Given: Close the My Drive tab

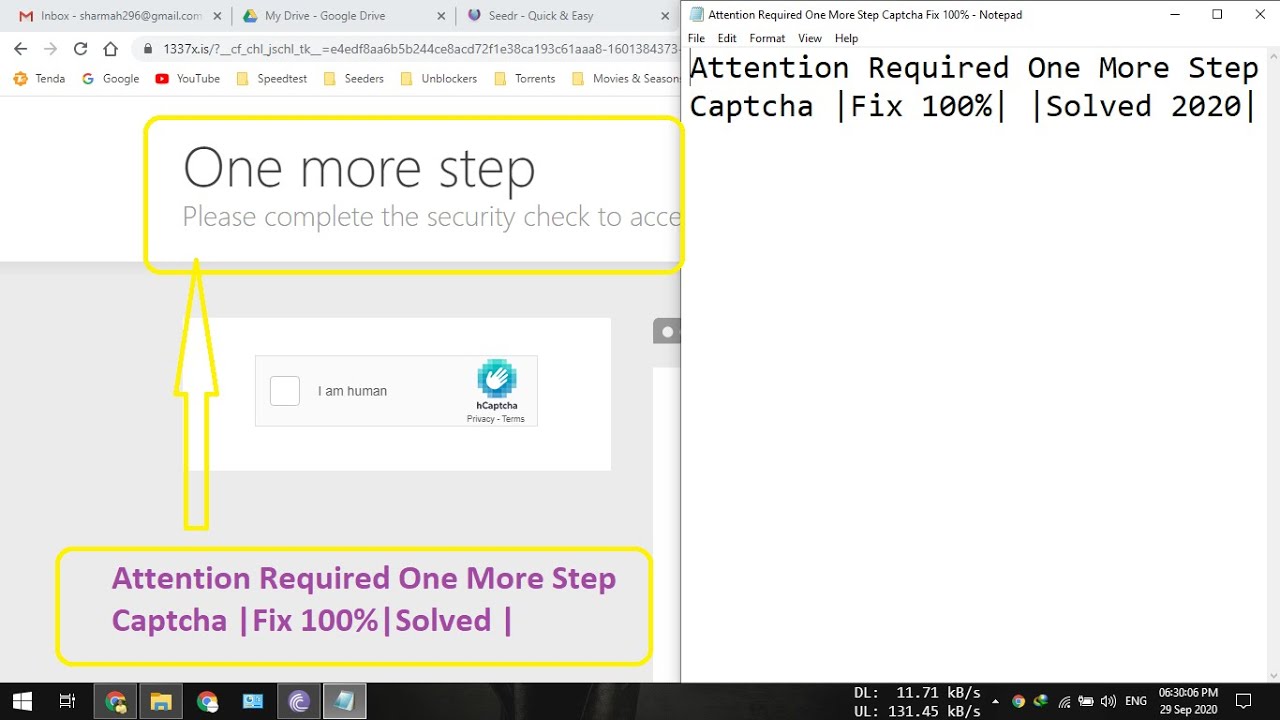Looking at the screenshot, I should [441, 16].
